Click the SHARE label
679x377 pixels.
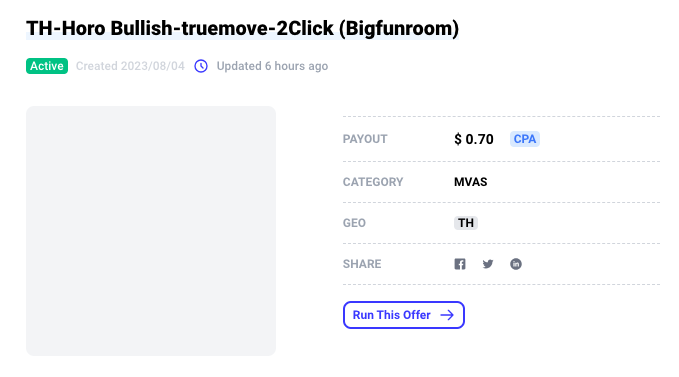pyautogui.click(x=362, y=264)
